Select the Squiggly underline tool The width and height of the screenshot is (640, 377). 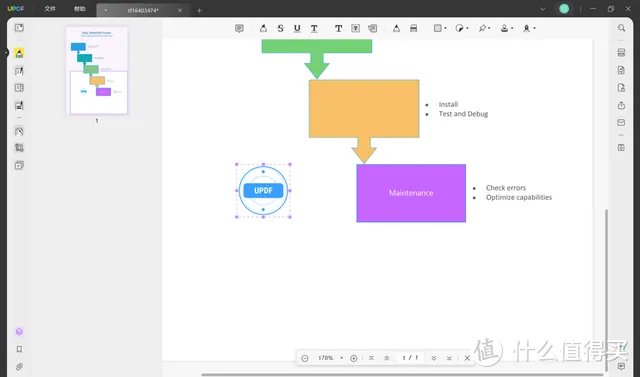tap(314, 28)
